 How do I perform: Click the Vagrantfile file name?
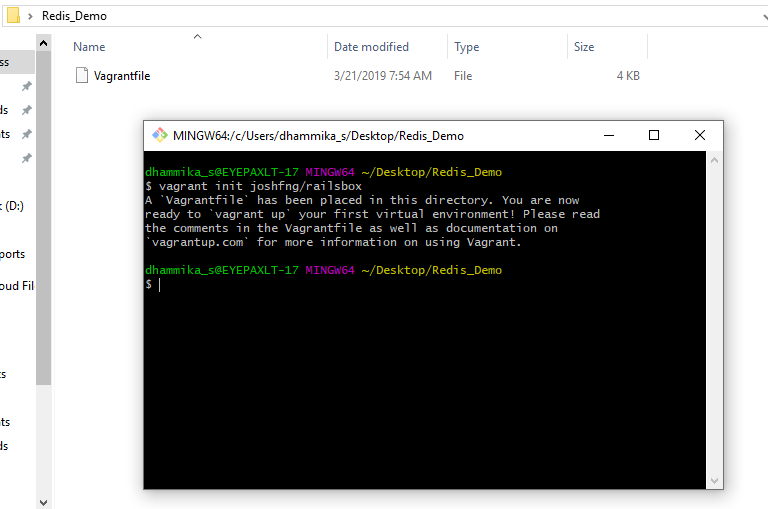click(122, 76)
